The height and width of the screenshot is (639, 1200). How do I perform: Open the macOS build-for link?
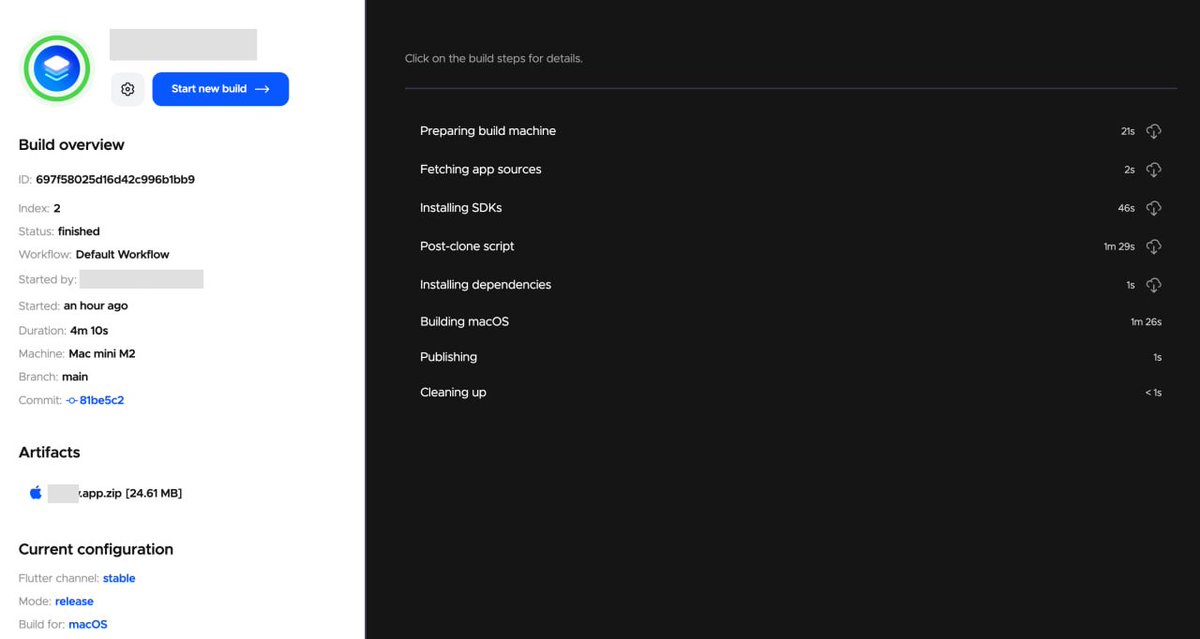tap(88, 625)
